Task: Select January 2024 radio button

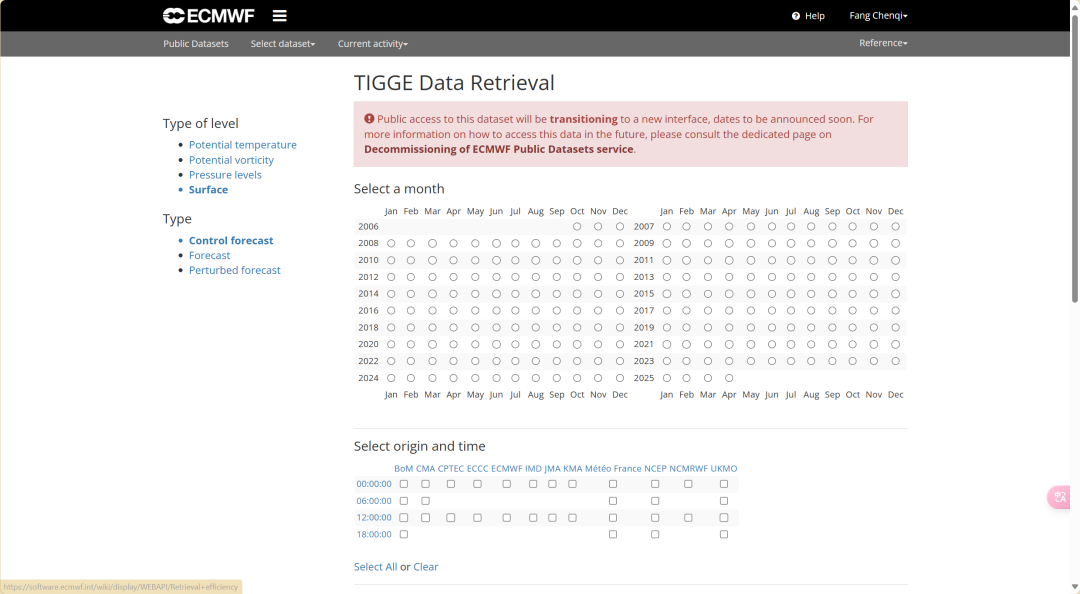Action: pyautogui.click(x=391, y=378)
